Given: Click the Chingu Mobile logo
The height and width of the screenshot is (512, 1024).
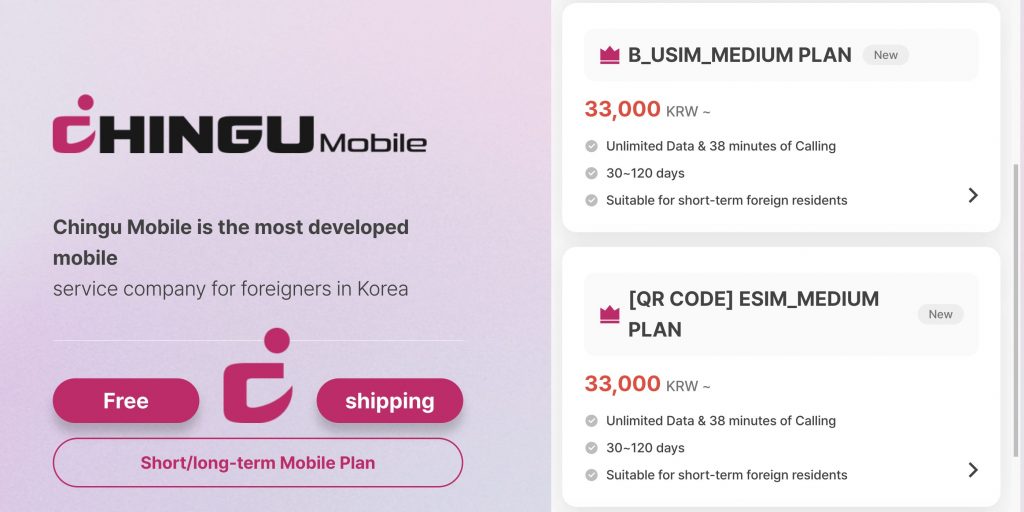Looking at the screenshot, I should click(x=240, y=127).
